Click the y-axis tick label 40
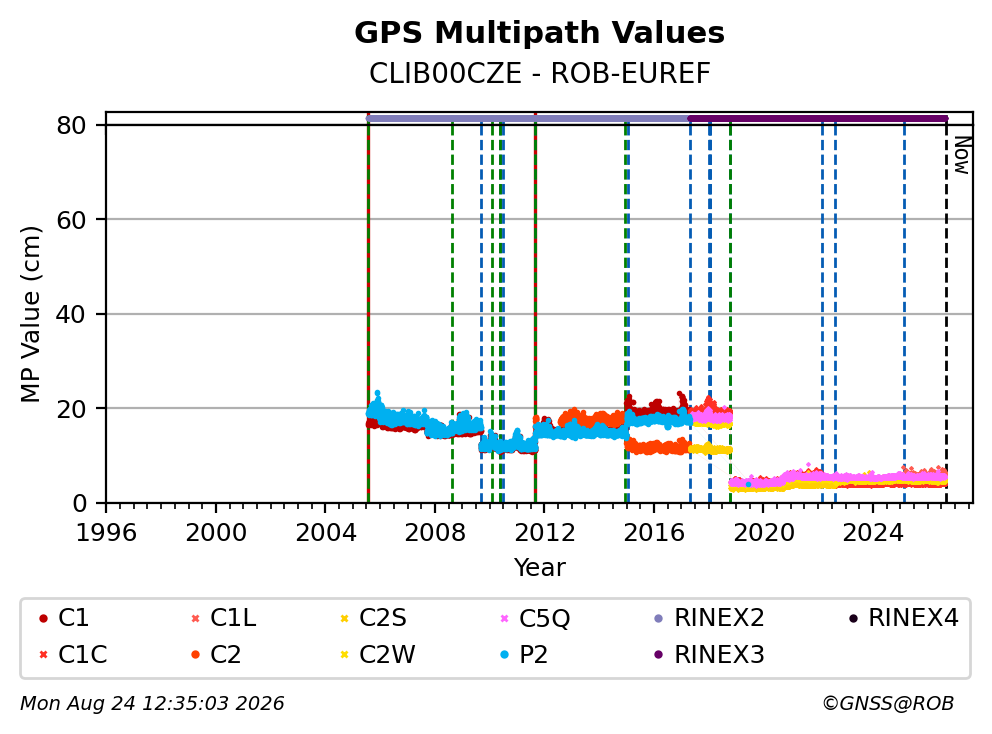The width and height of the screenshot is (992, 734). 71,314
